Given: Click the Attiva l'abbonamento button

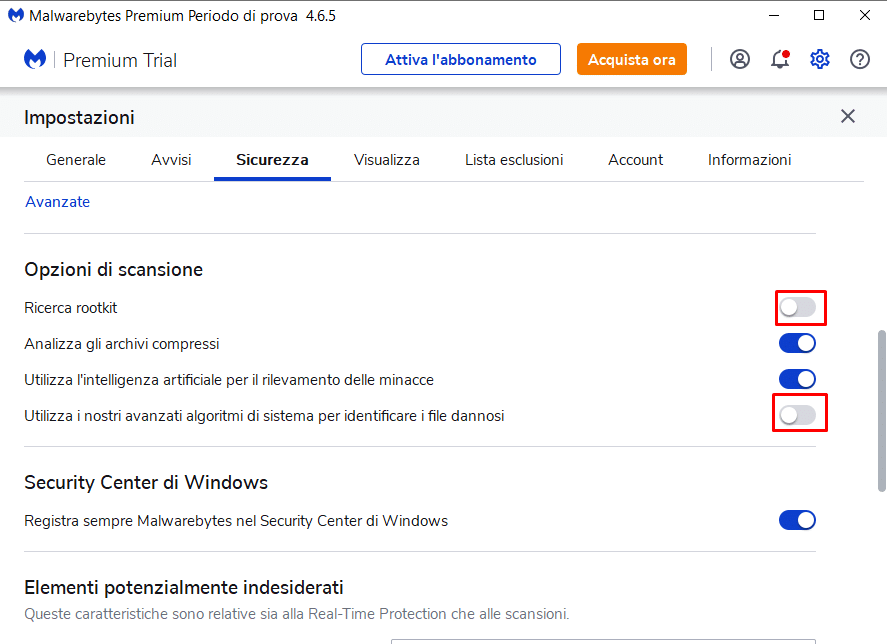Looking at the screenshot, I should [x=461, y=59].
